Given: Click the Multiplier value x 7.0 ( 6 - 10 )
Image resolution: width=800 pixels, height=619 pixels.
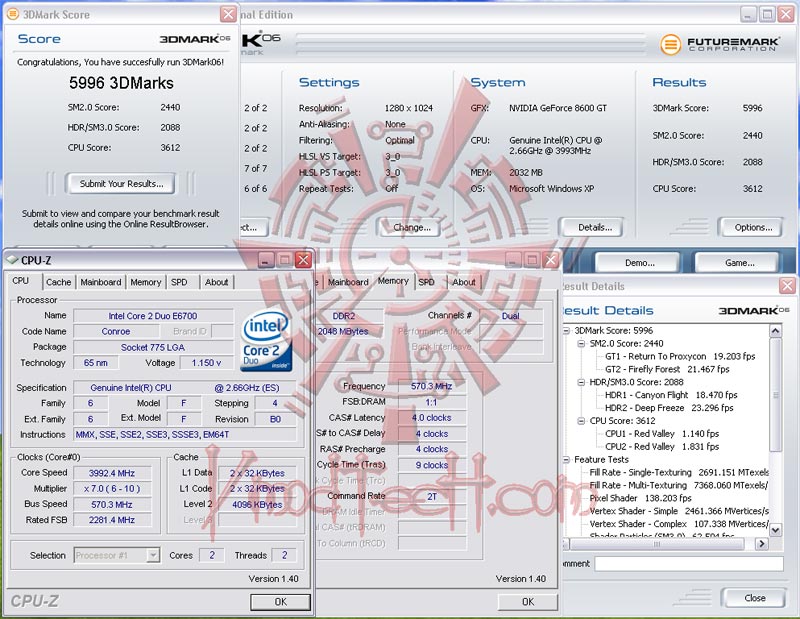Looking at the screenshot, I should tap(112, 488).
